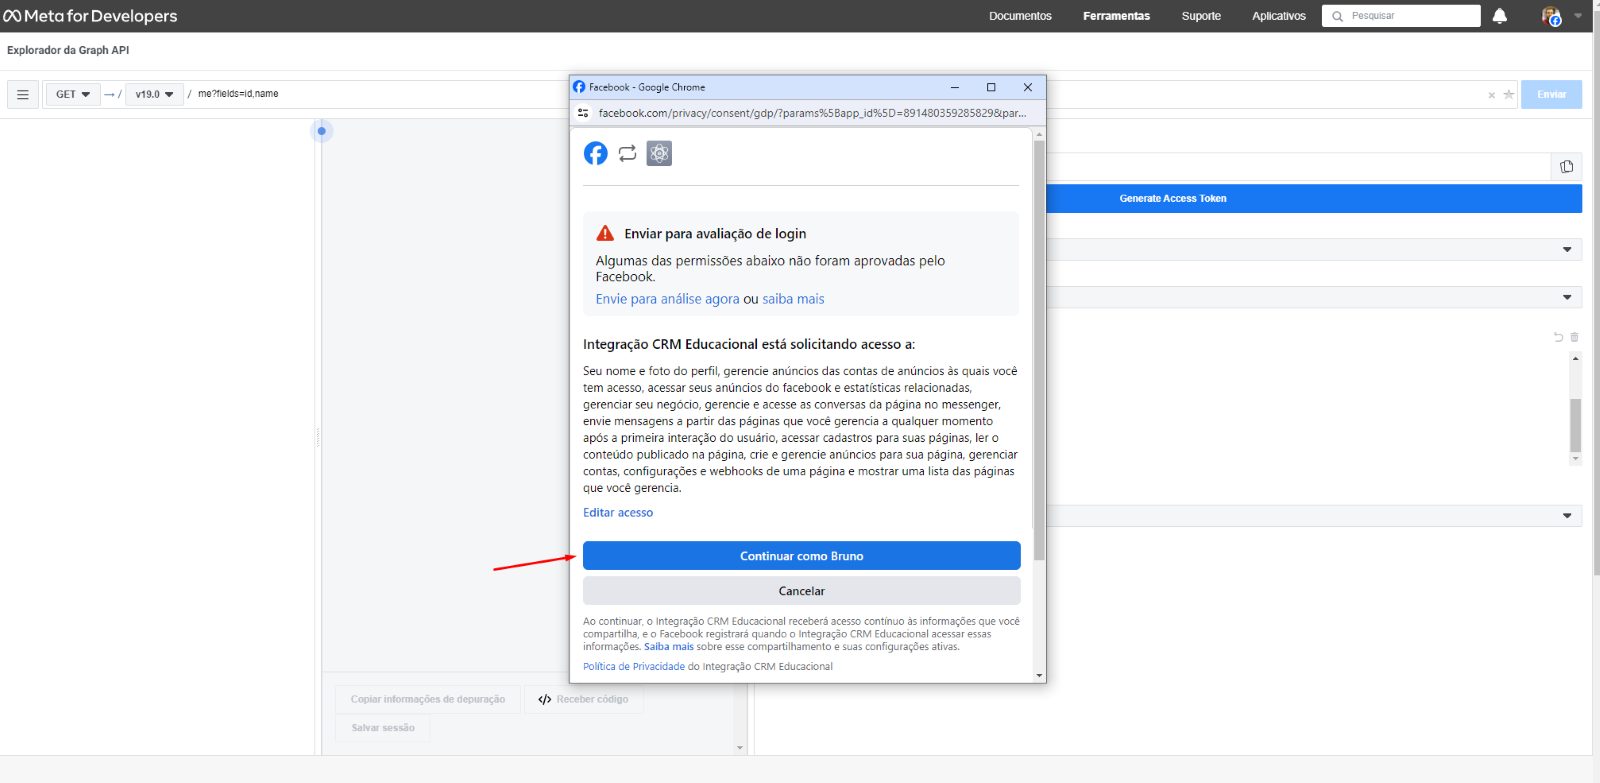
Task: Open Editar acesso link
Action: click(618, 512)
